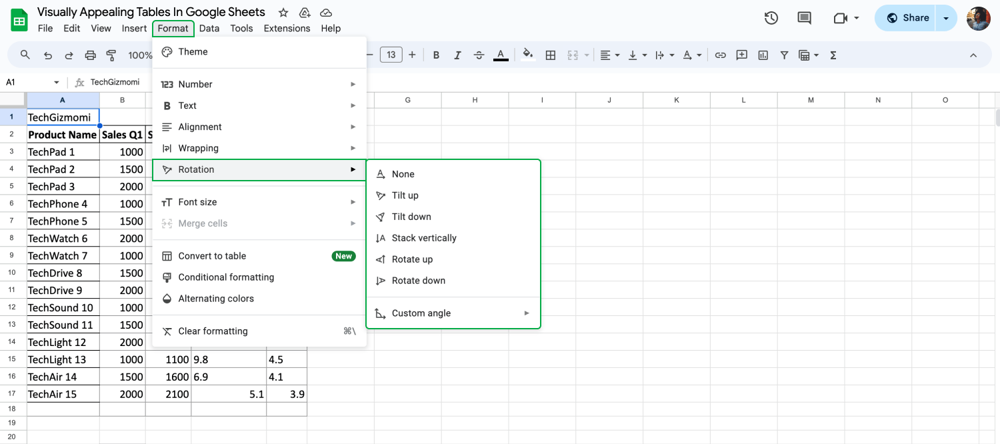Star the document title
This screenshot has height=444, width=1000.
click(283, 13)
